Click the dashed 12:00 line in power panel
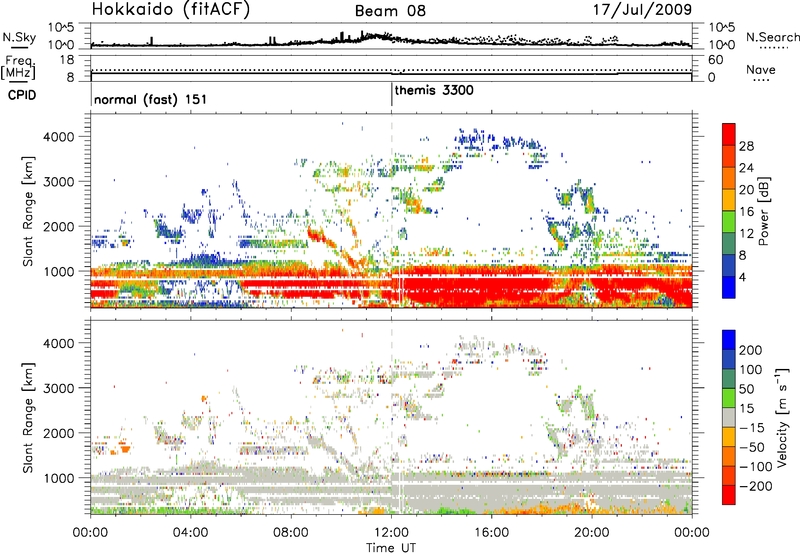 [392, 210]
